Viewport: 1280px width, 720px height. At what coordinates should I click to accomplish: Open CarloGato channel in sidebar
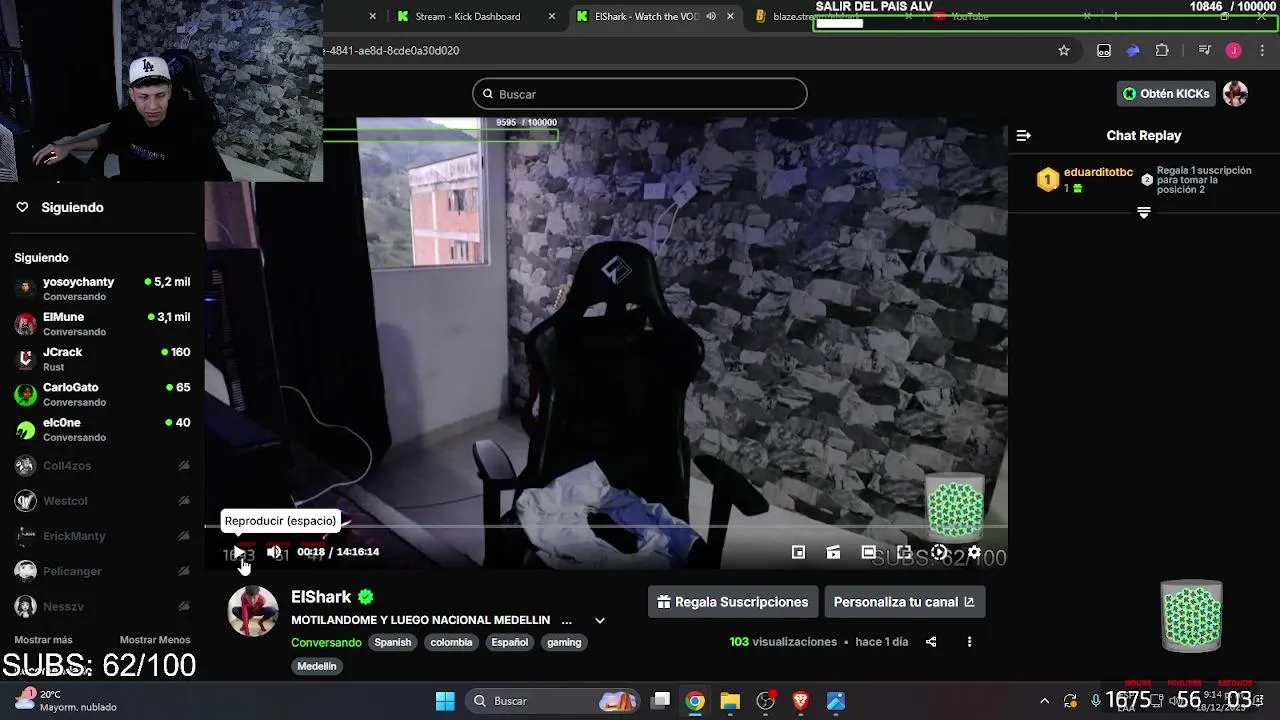[x=102, y=394]
